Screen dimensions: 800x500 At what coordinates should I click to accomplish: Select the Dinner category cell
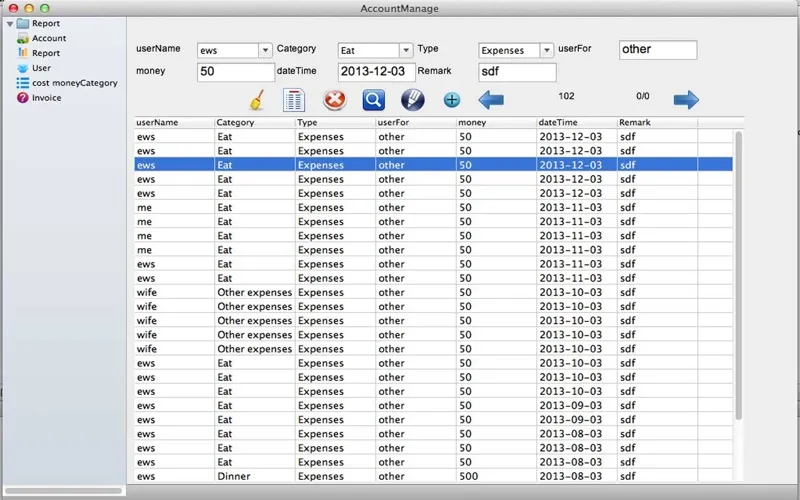coord(255,476)
